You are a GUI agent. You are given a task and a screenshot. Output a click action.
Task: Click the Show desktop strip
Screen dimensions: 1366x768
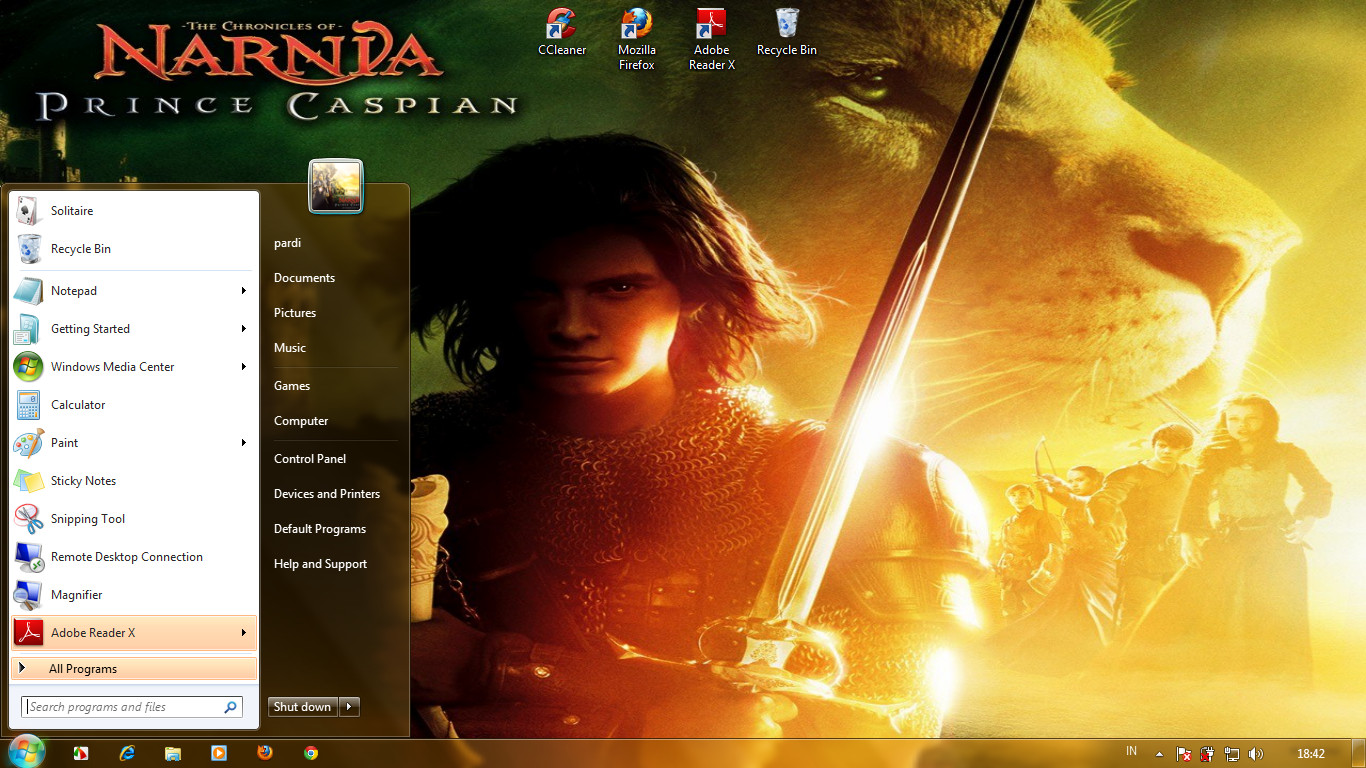[x=1360, y=754]
